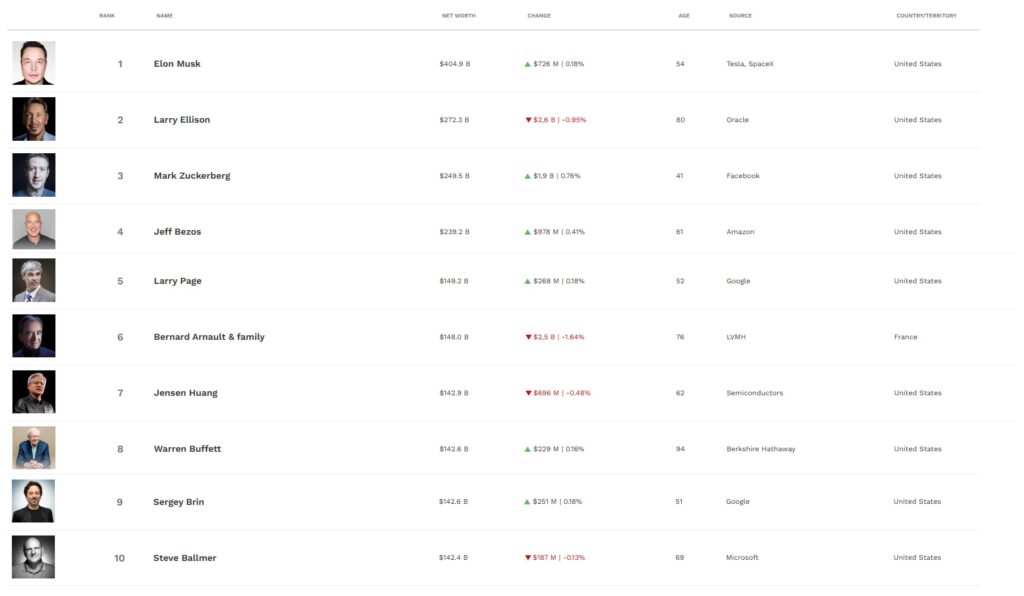Open the Warren Buffett name link

pyautogui.click(x=187, y=449)
